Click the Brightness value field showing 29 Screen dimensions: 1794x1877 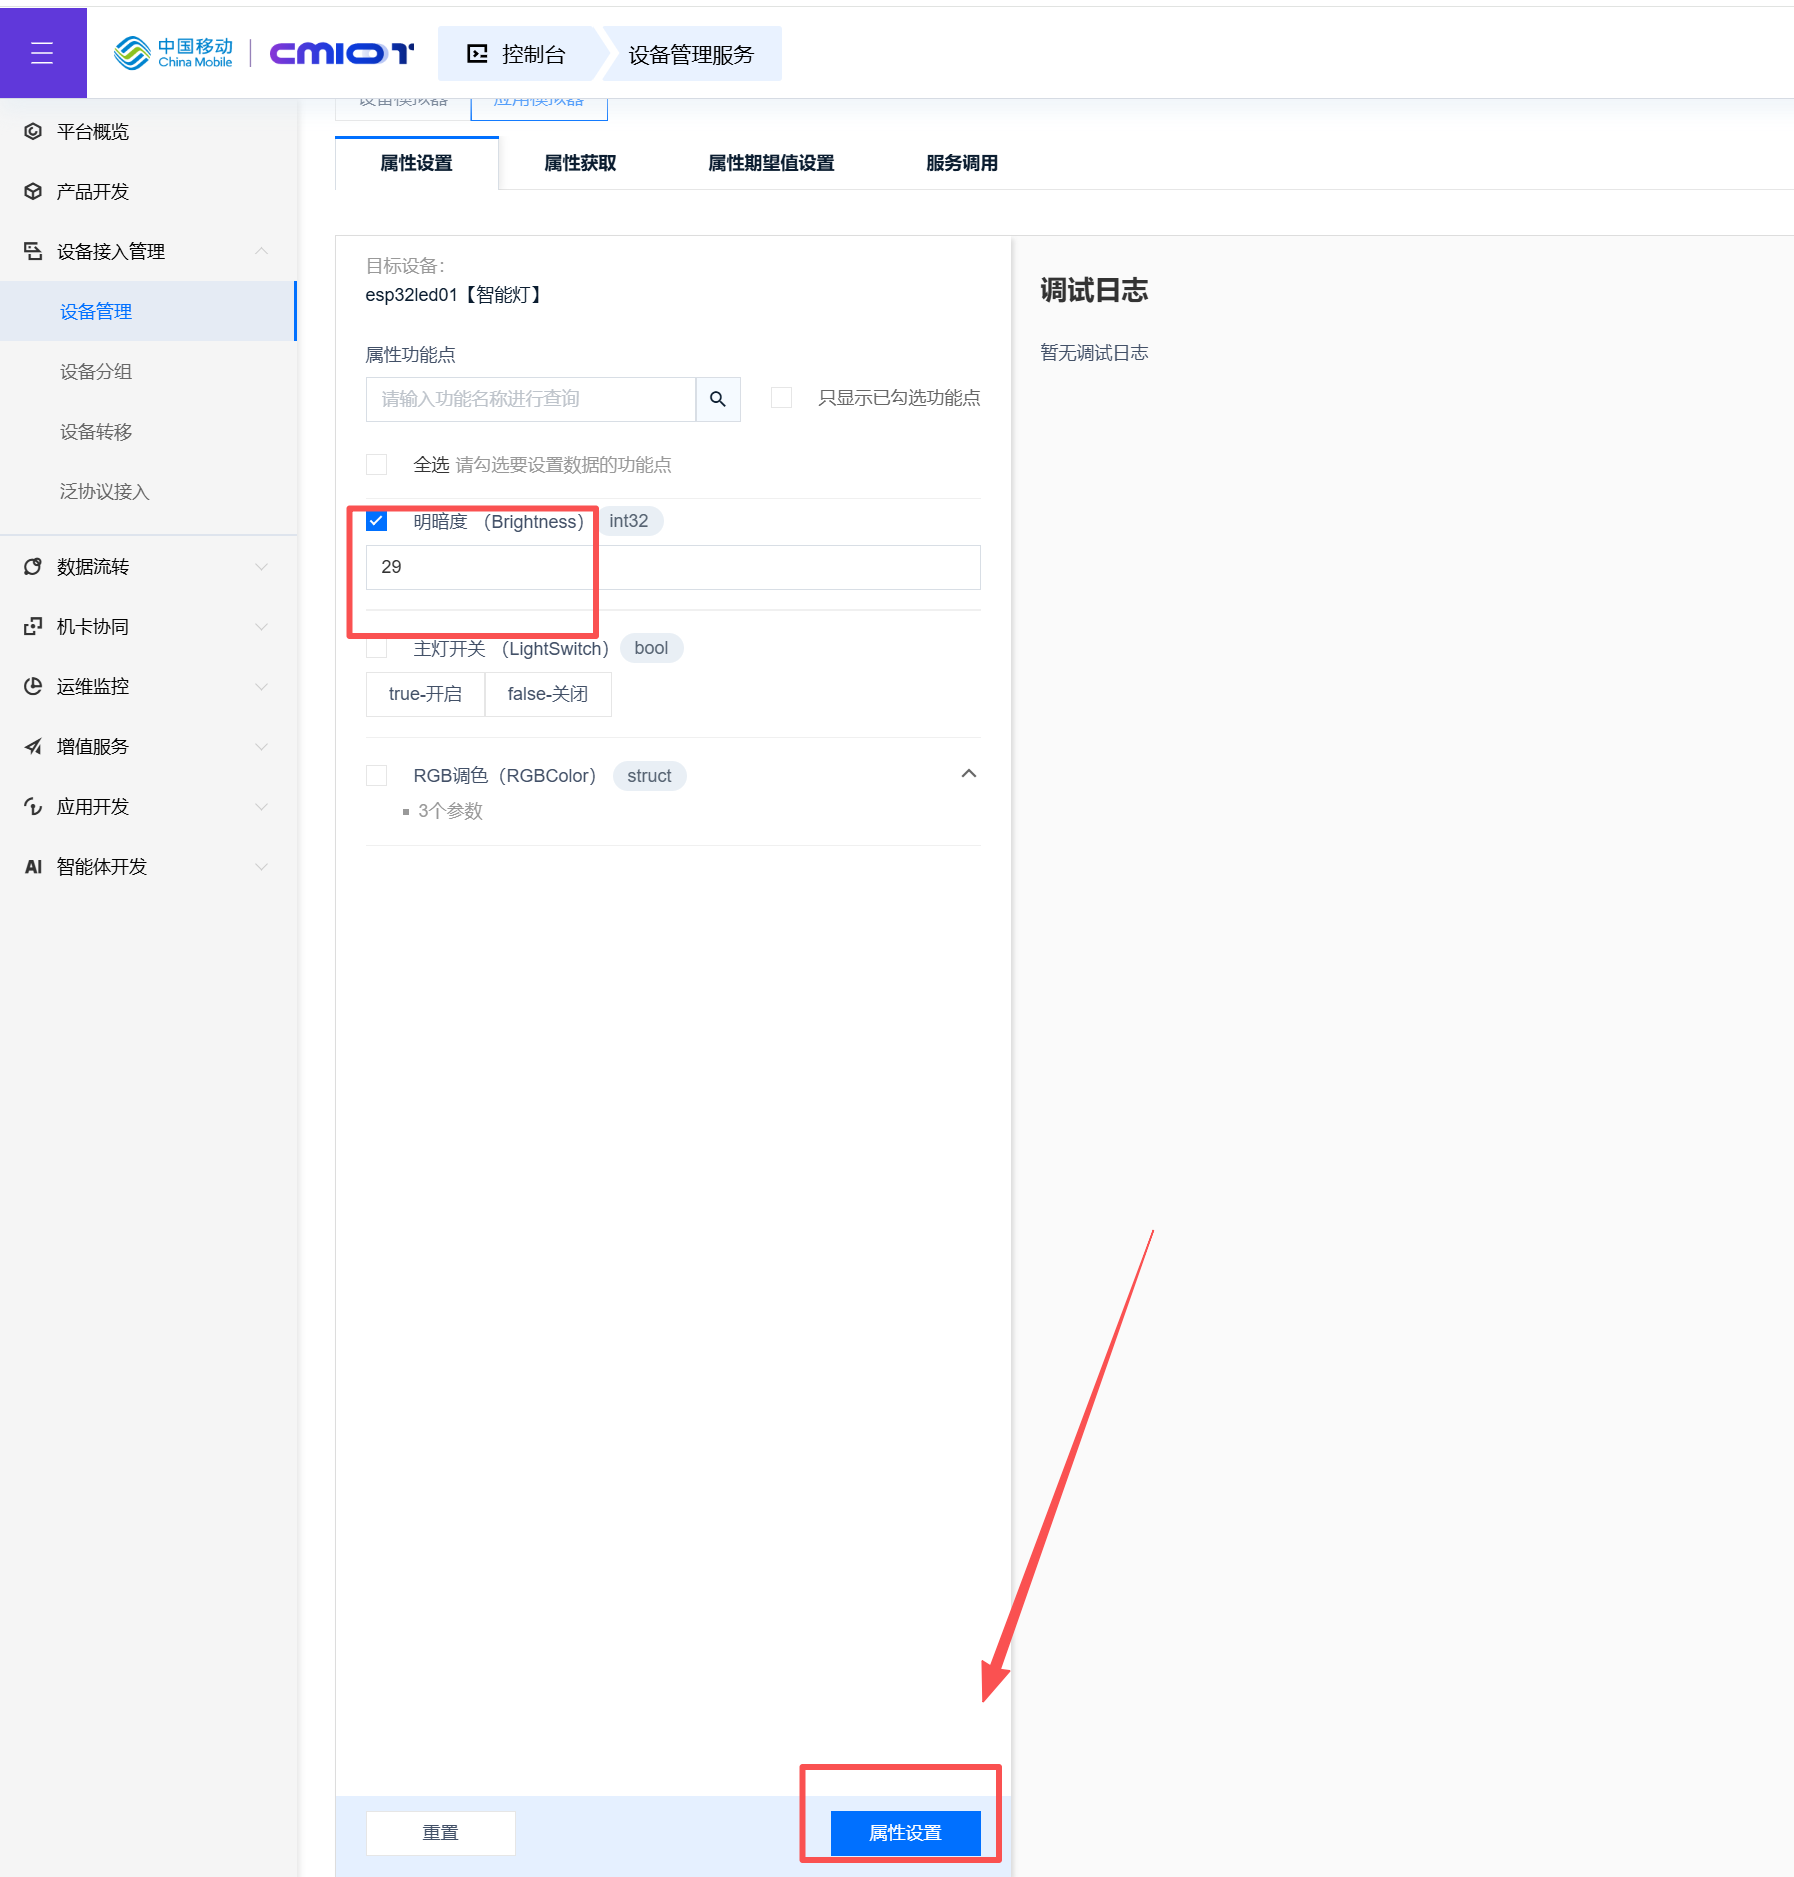coord(673,567)
